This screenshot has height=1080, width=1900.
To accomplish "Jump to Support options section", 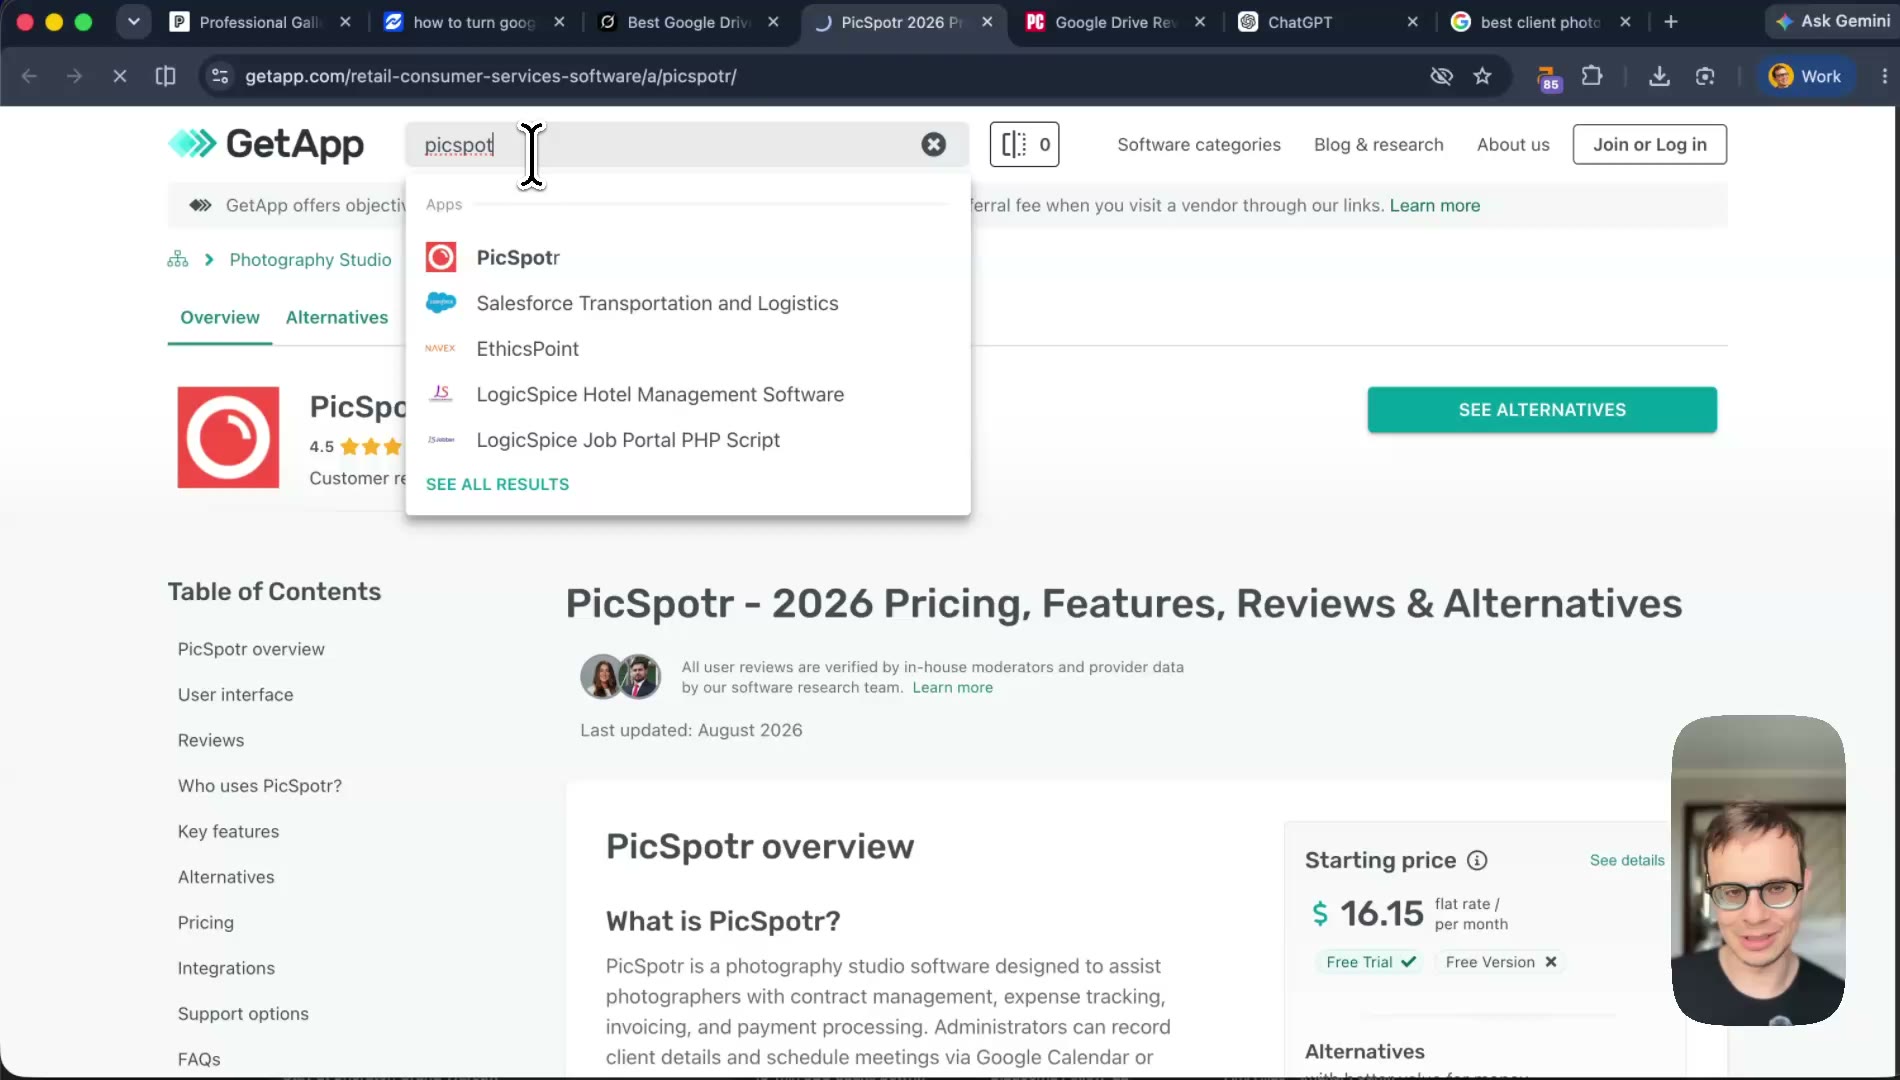I will tap(243, 1014).
